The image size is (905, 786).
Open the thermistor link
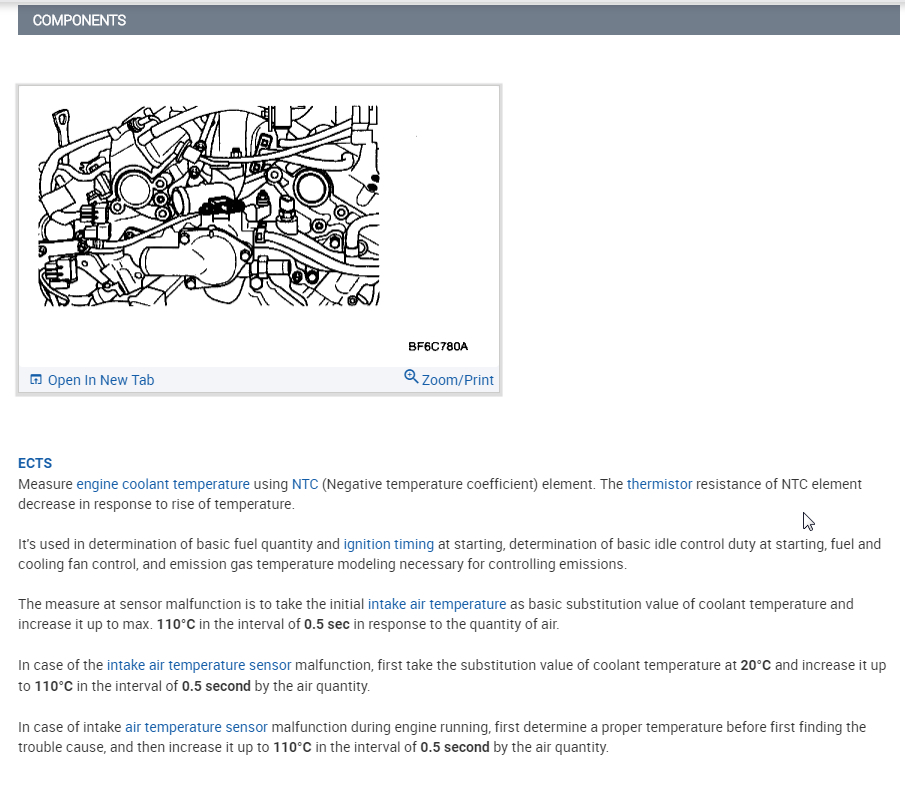[x=659, y=484]
